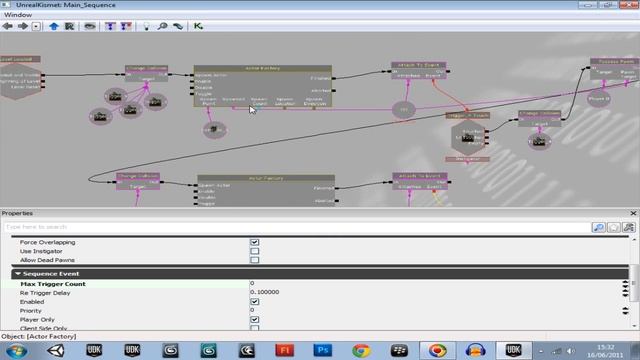Open the Unity icon on taskbar

tap(56, 351)
